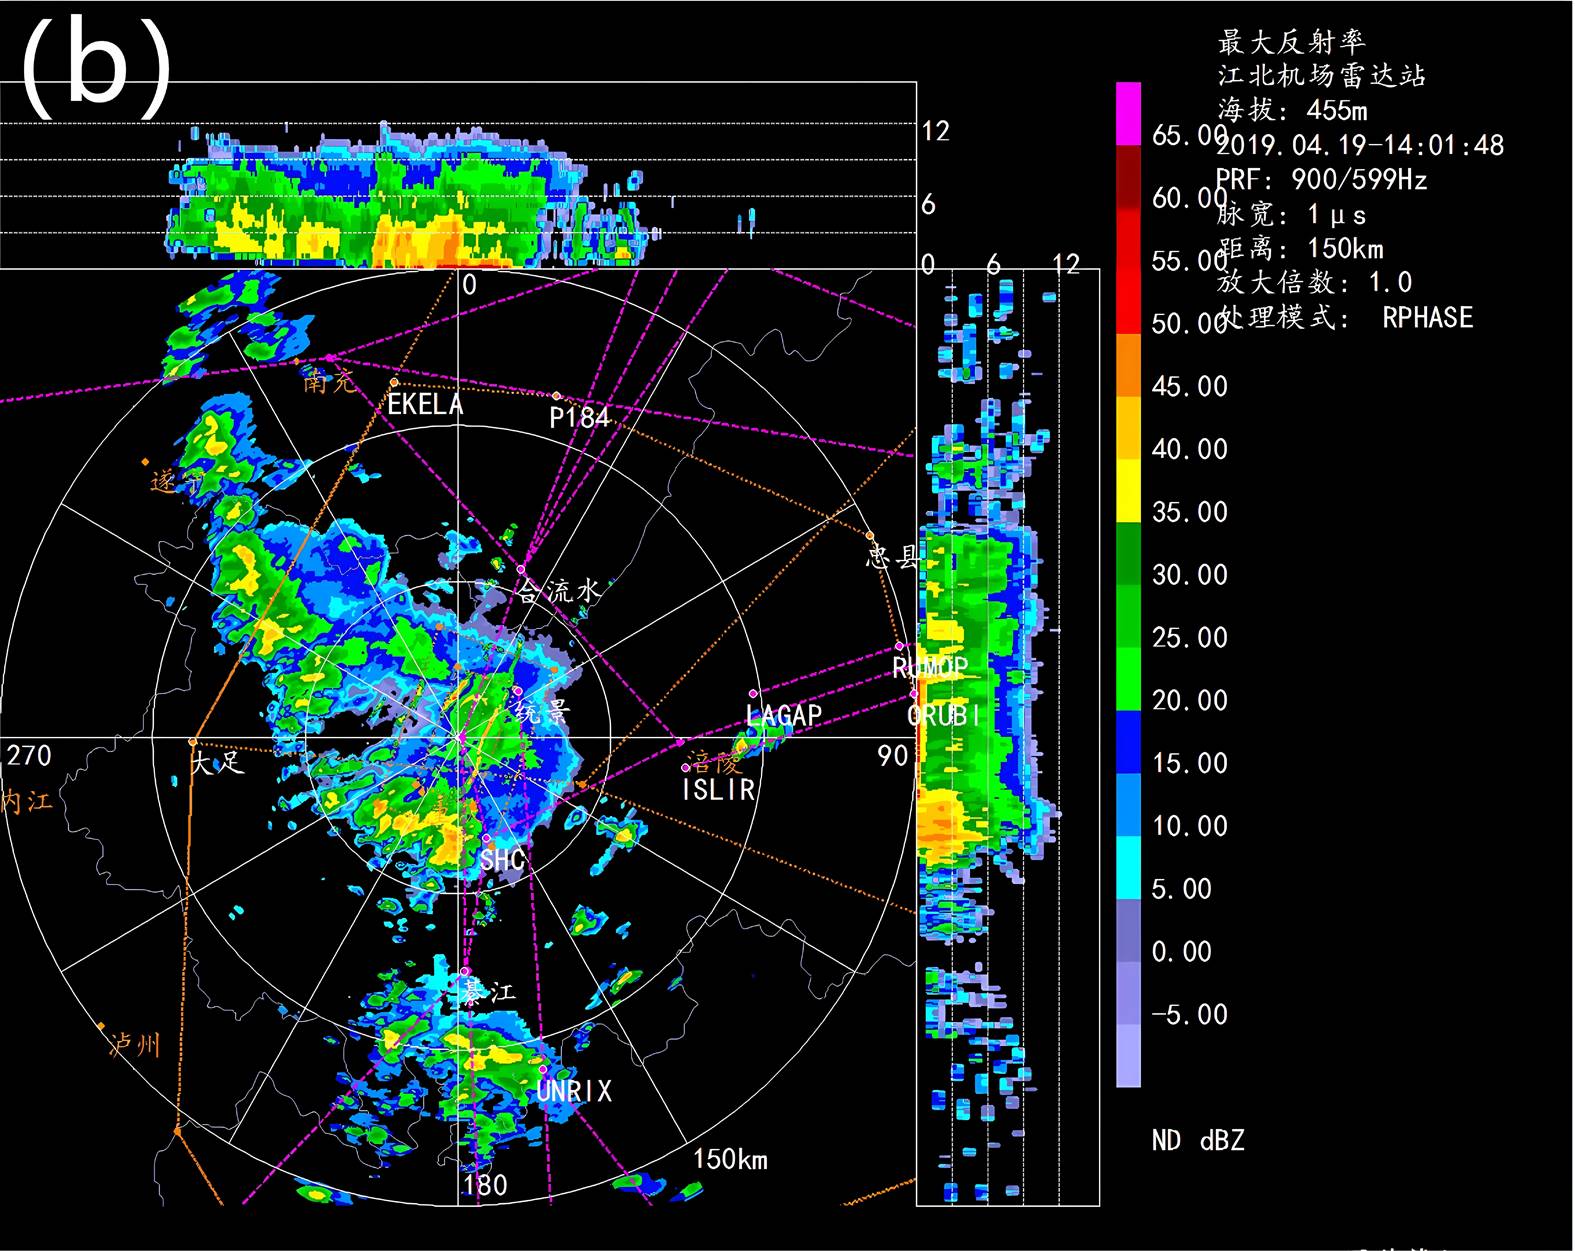Screen dimensions: 1575x1251
Task: Select the ISLIR waypoint label
Action: pyautogui.click(x=718, y=790)
